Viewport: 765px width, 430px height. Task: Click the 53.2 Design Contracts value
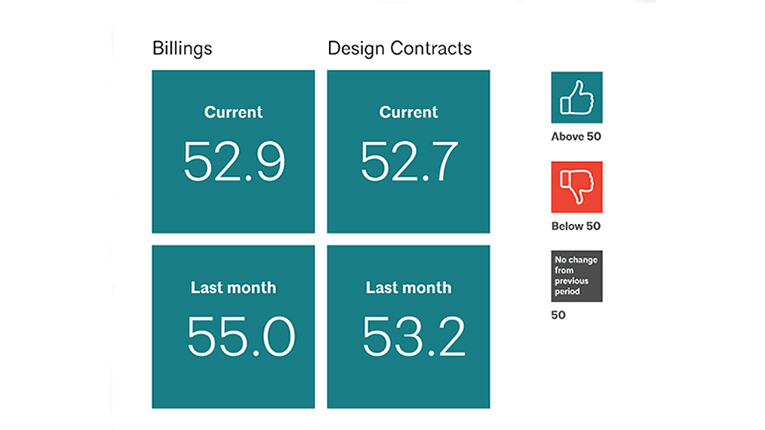tap(413, 337)
